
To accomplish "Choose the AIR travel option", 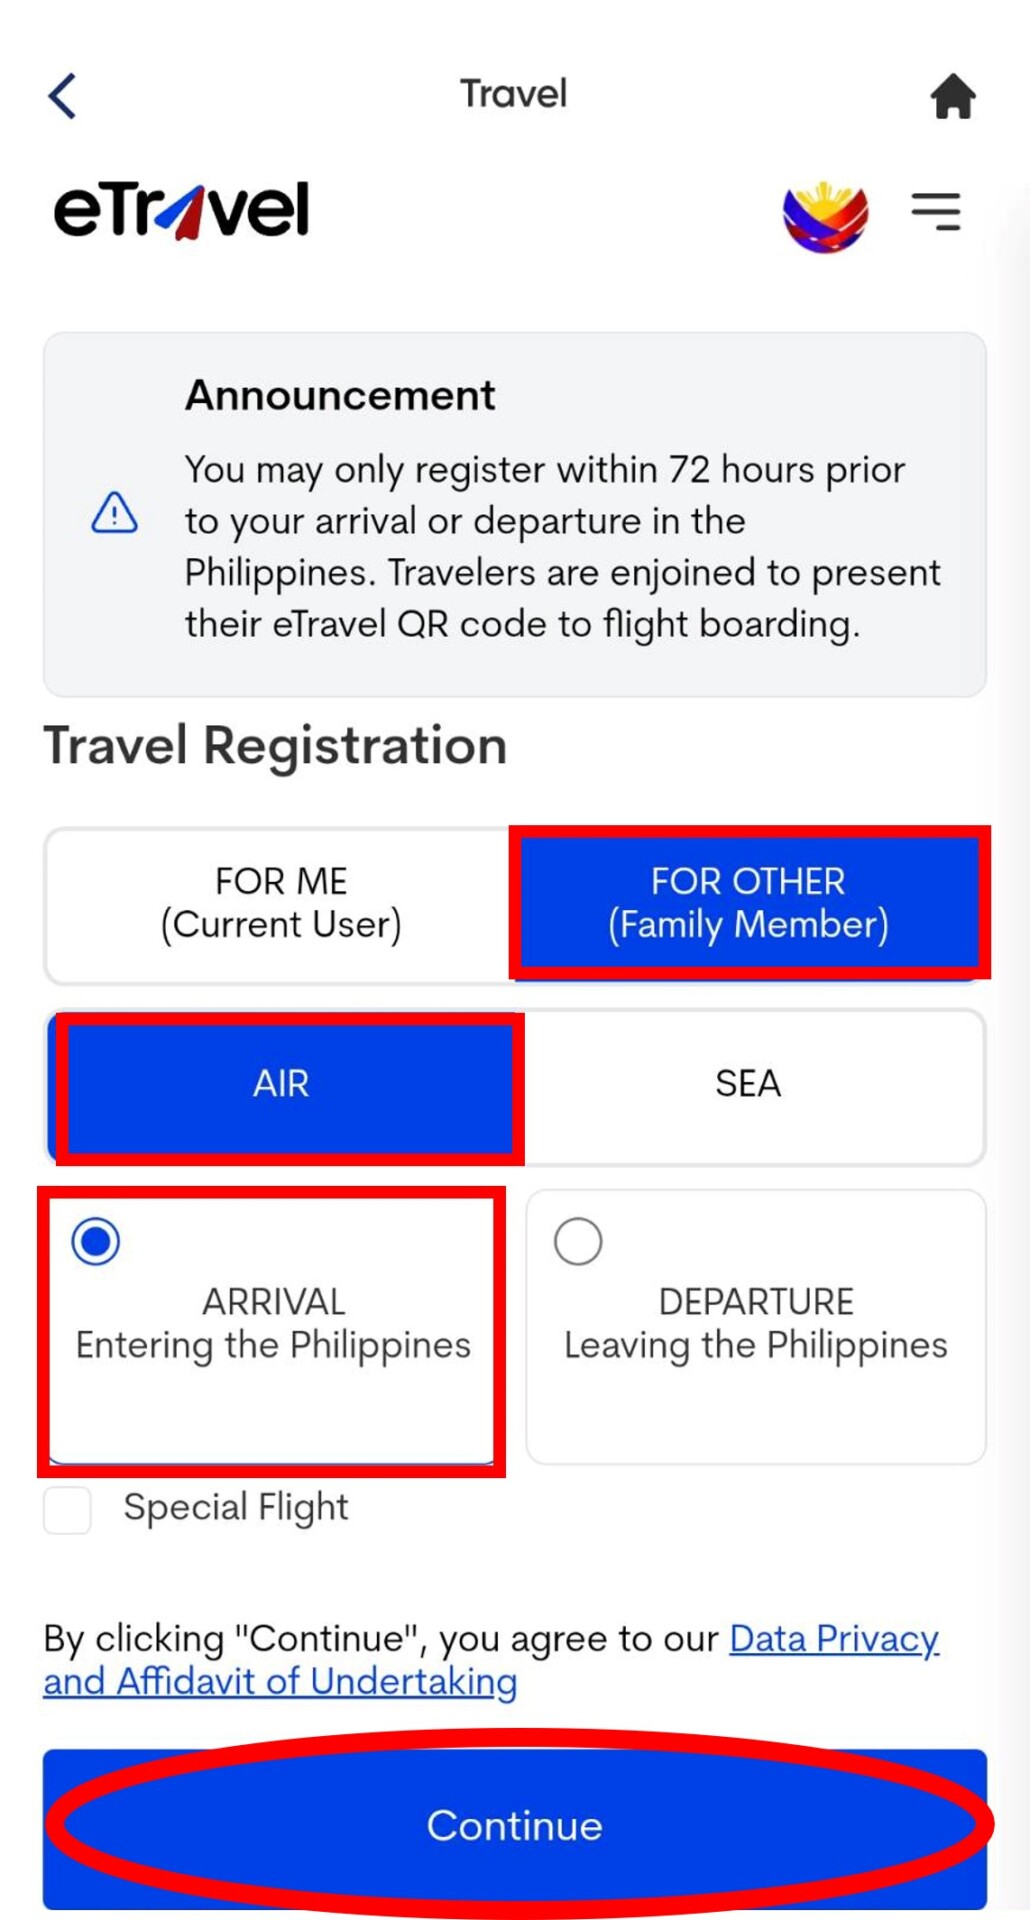I will click(x=282, y=1084).
